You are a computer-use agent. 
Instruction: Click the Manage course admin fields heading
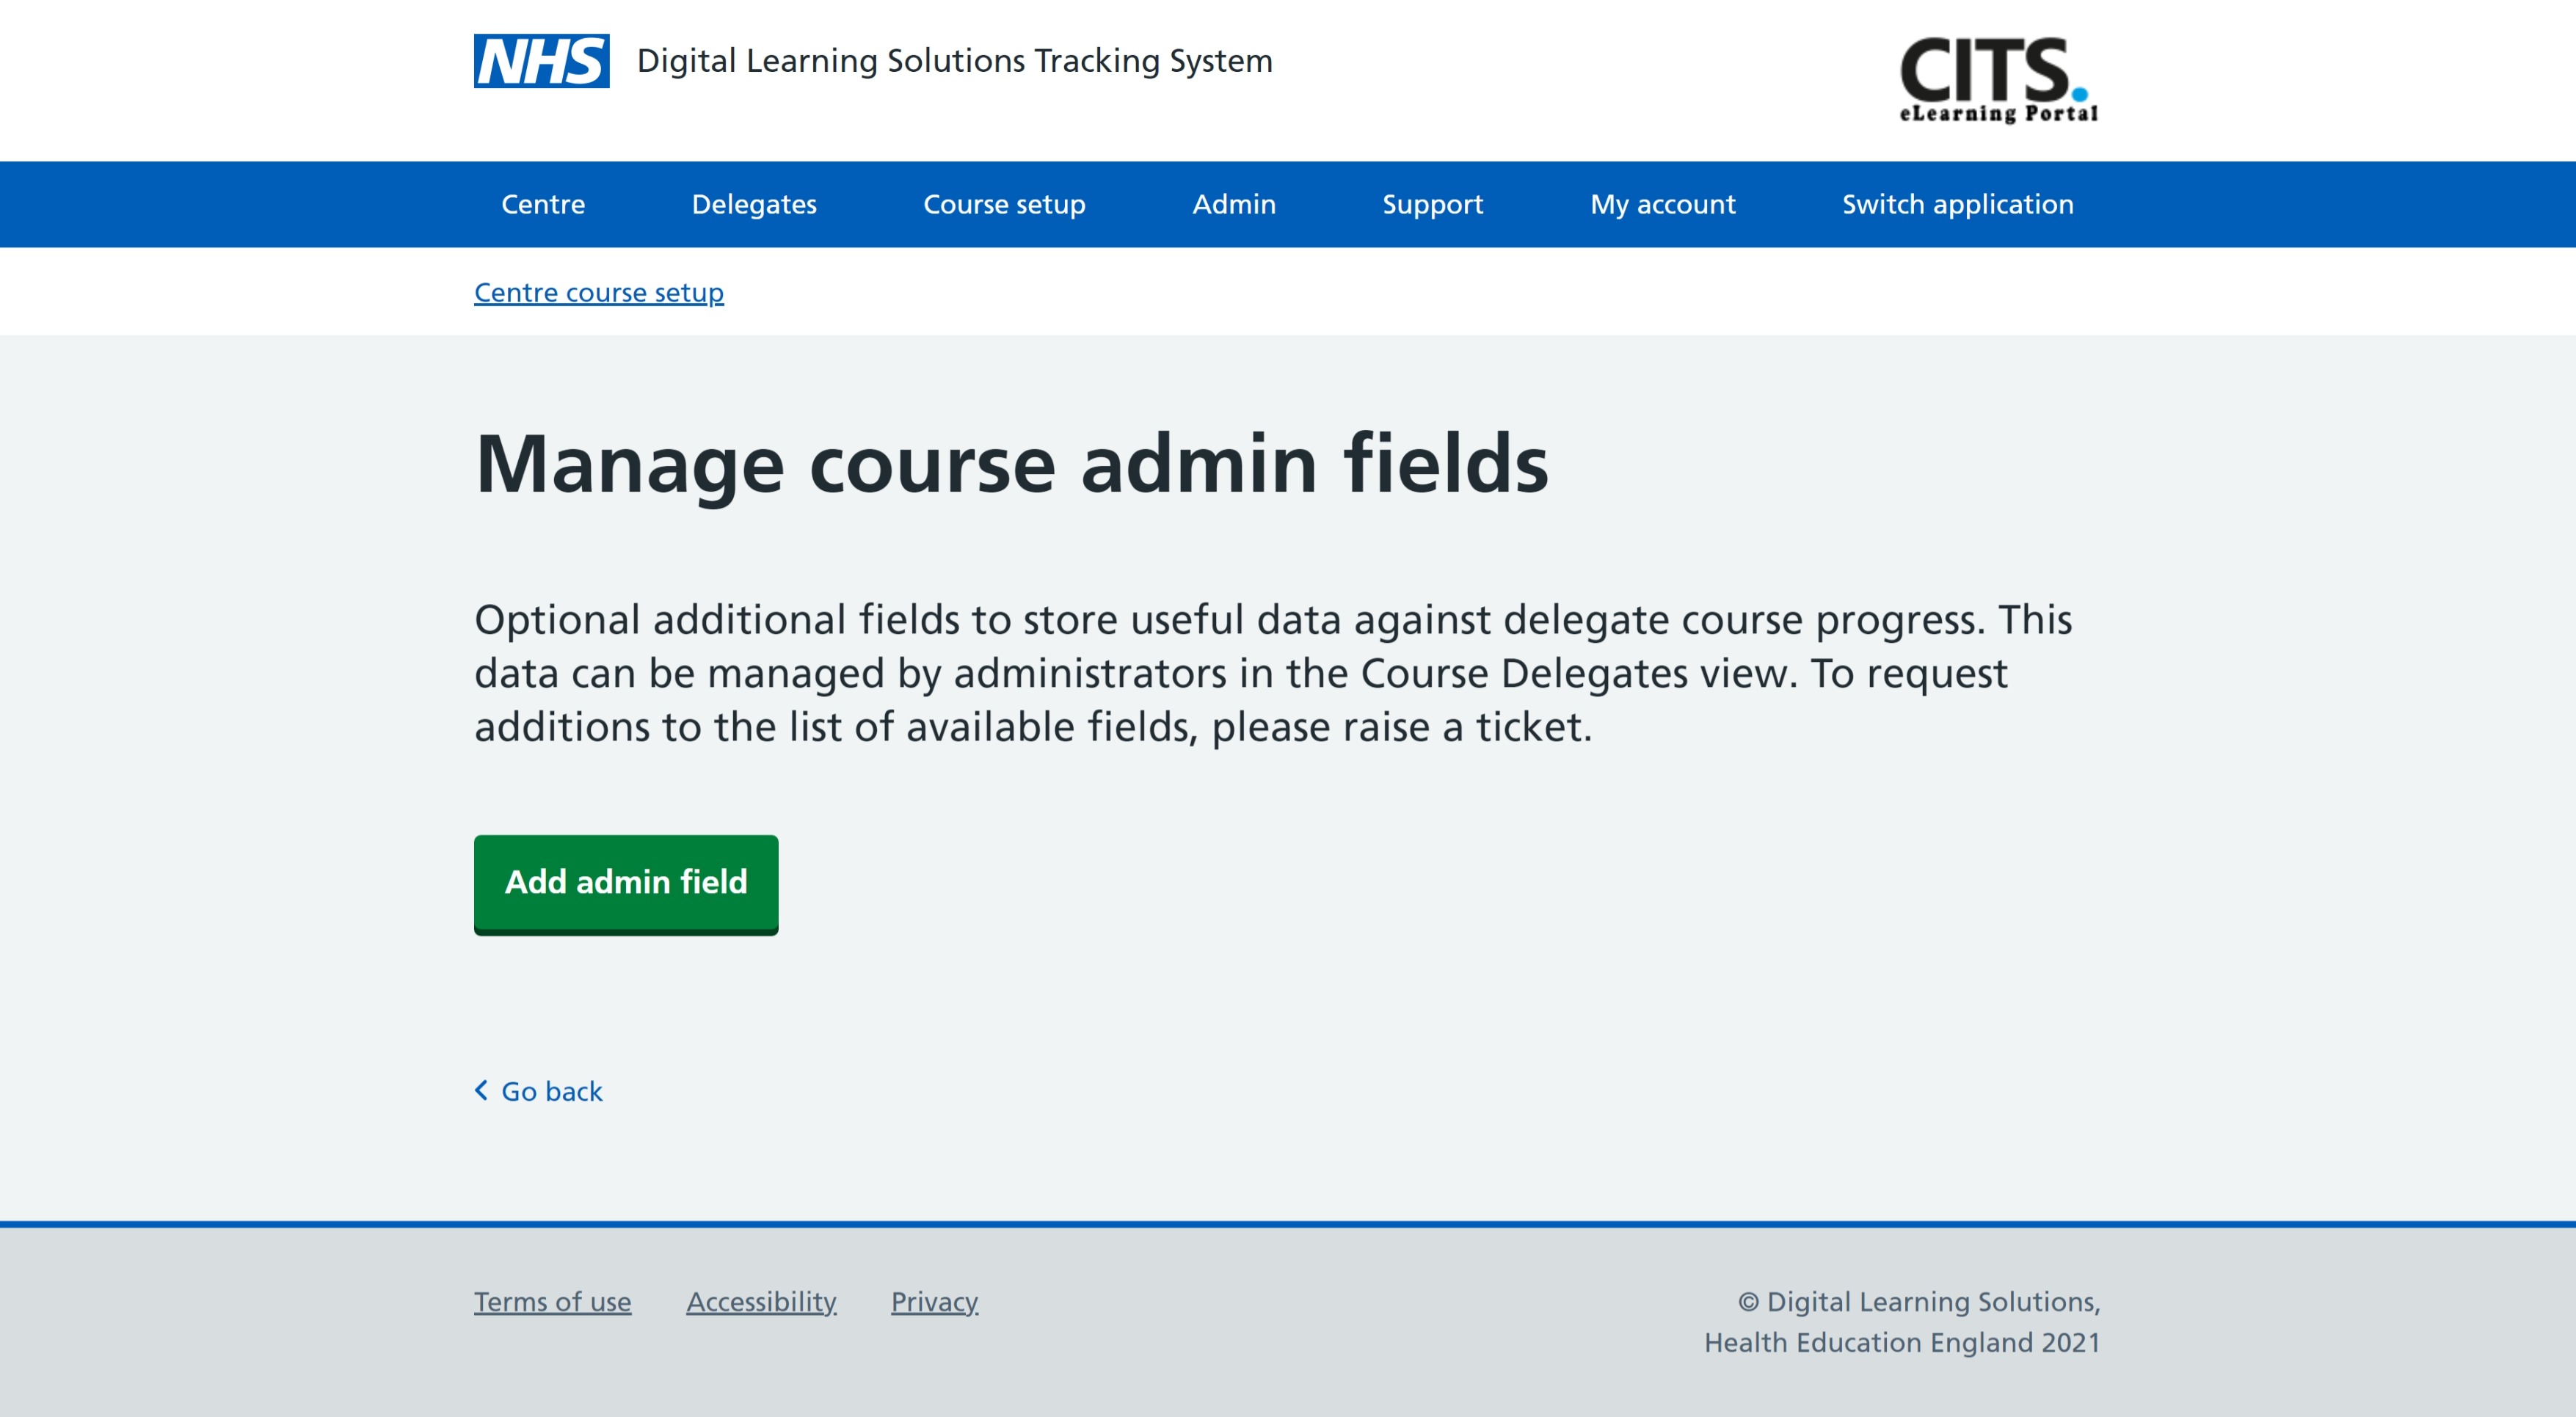[1011, 464]
